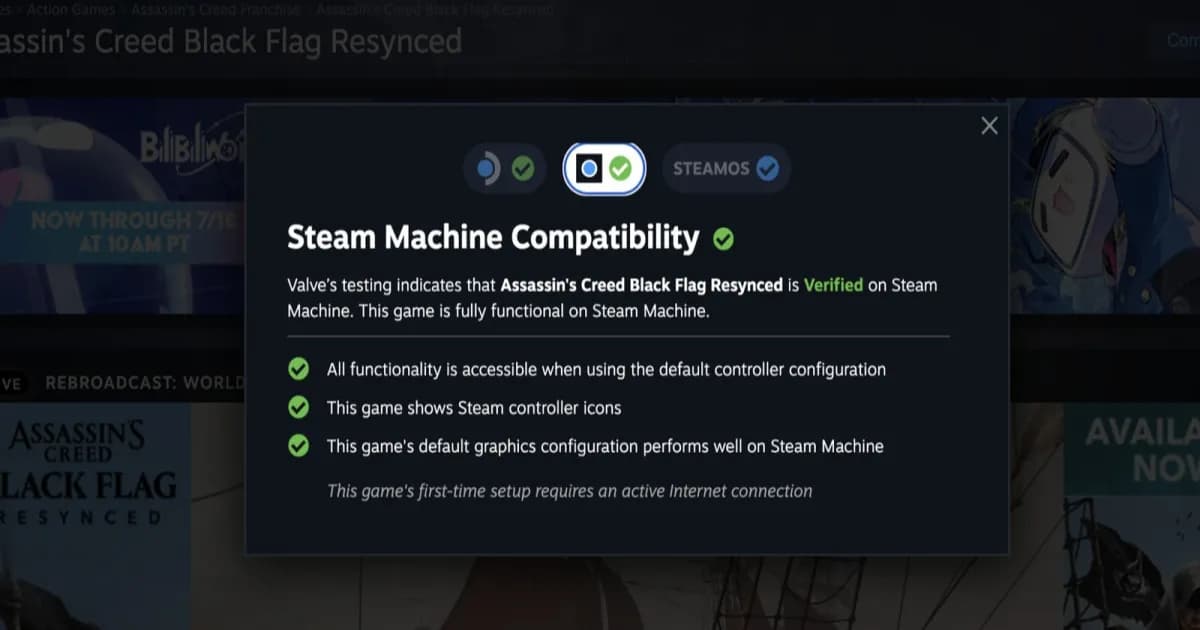1200x630 pixels.
Task: Click the Steam Machine Compatibility heading
Action: click(493, 238)
